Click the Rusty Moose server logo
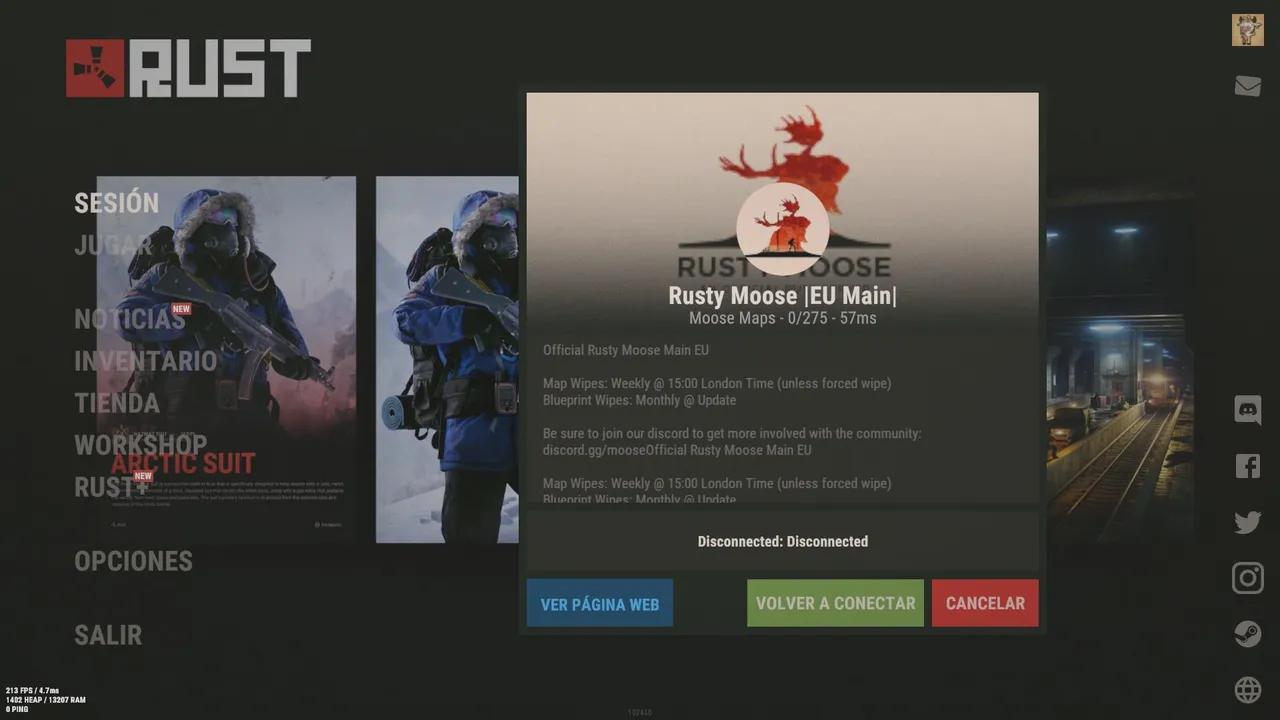The width and height of the screenshot is (1280, 720). 783,229
